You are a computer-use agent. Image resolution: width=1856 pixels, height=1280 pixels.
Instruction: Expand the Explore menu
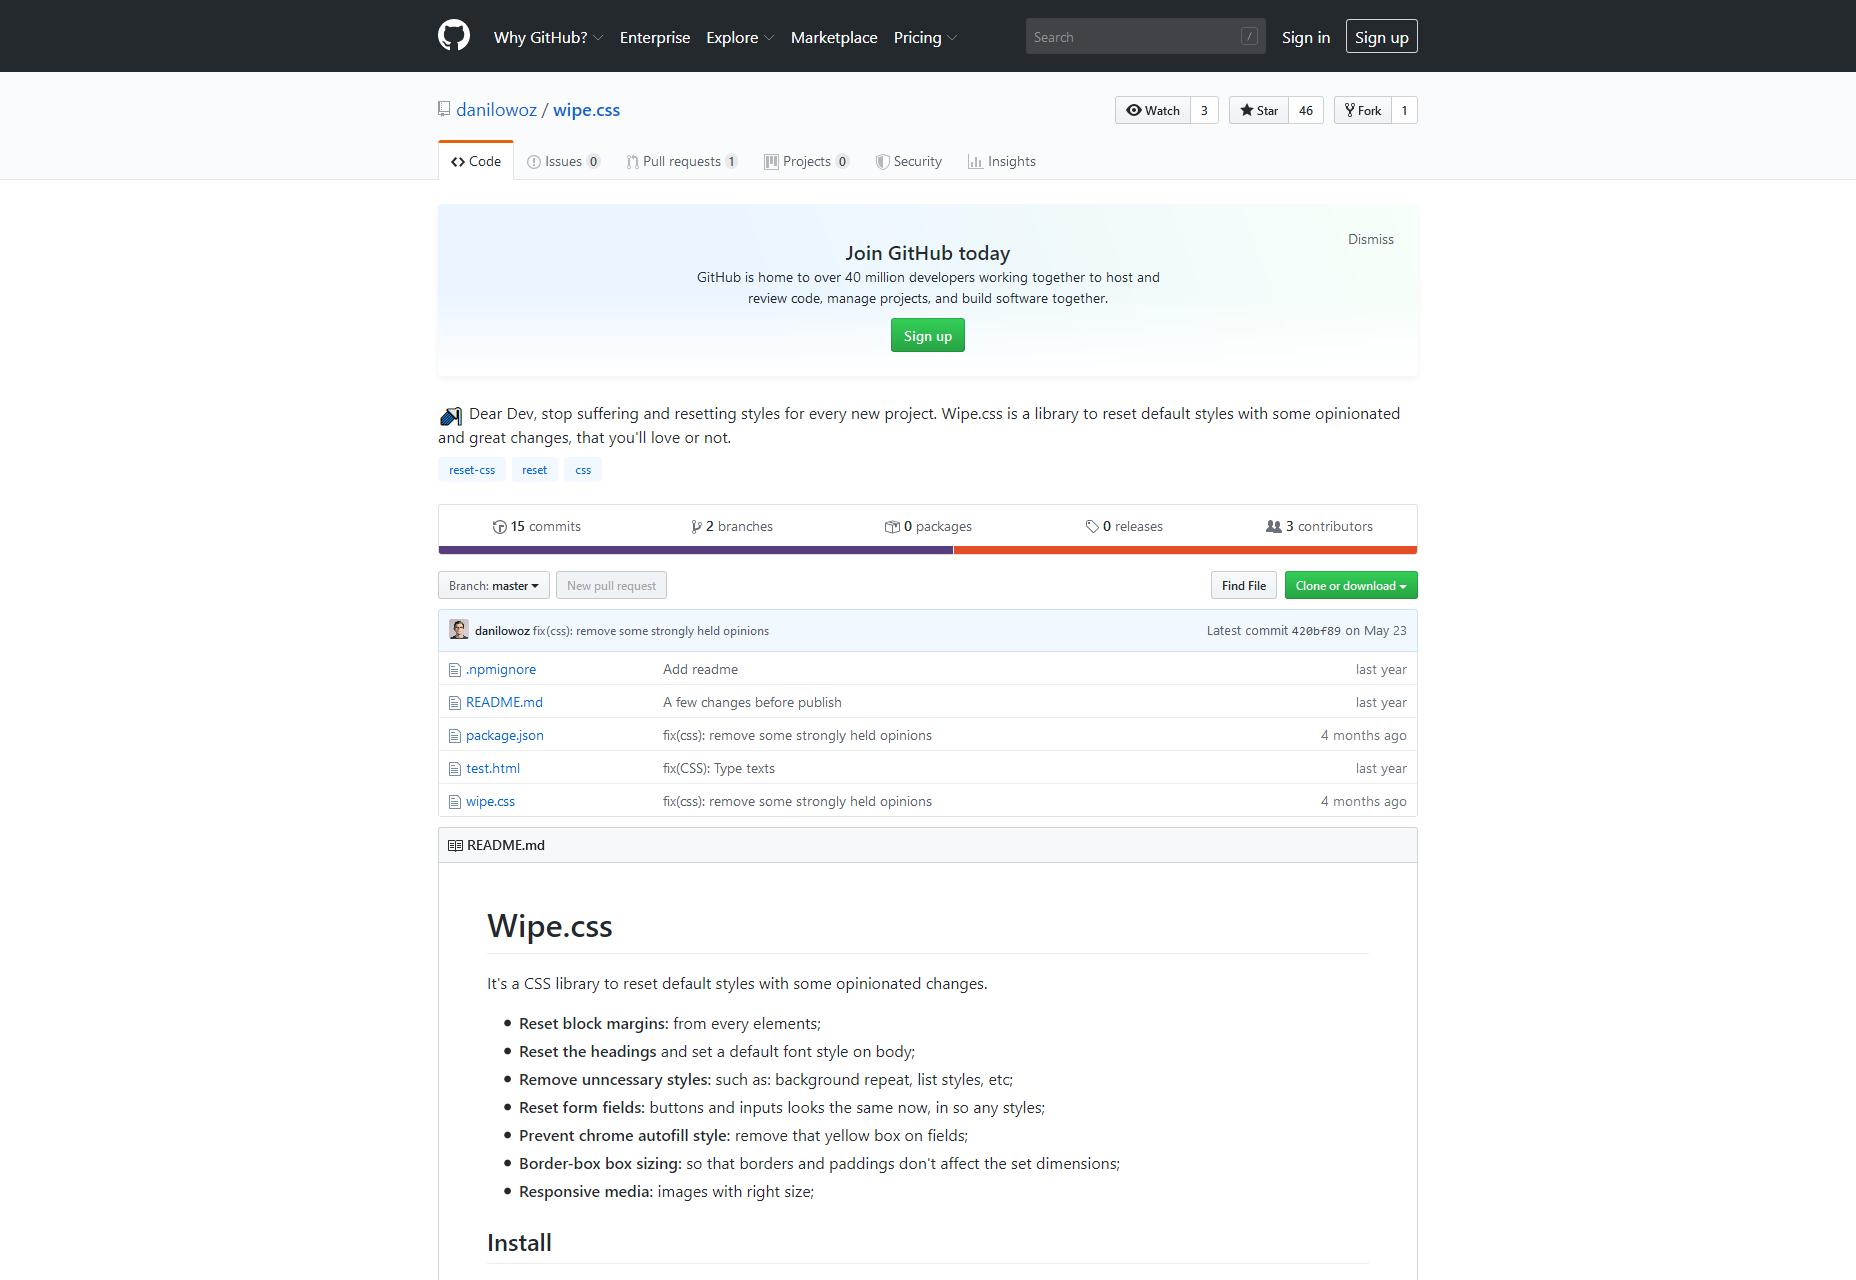tap(740, 37)
